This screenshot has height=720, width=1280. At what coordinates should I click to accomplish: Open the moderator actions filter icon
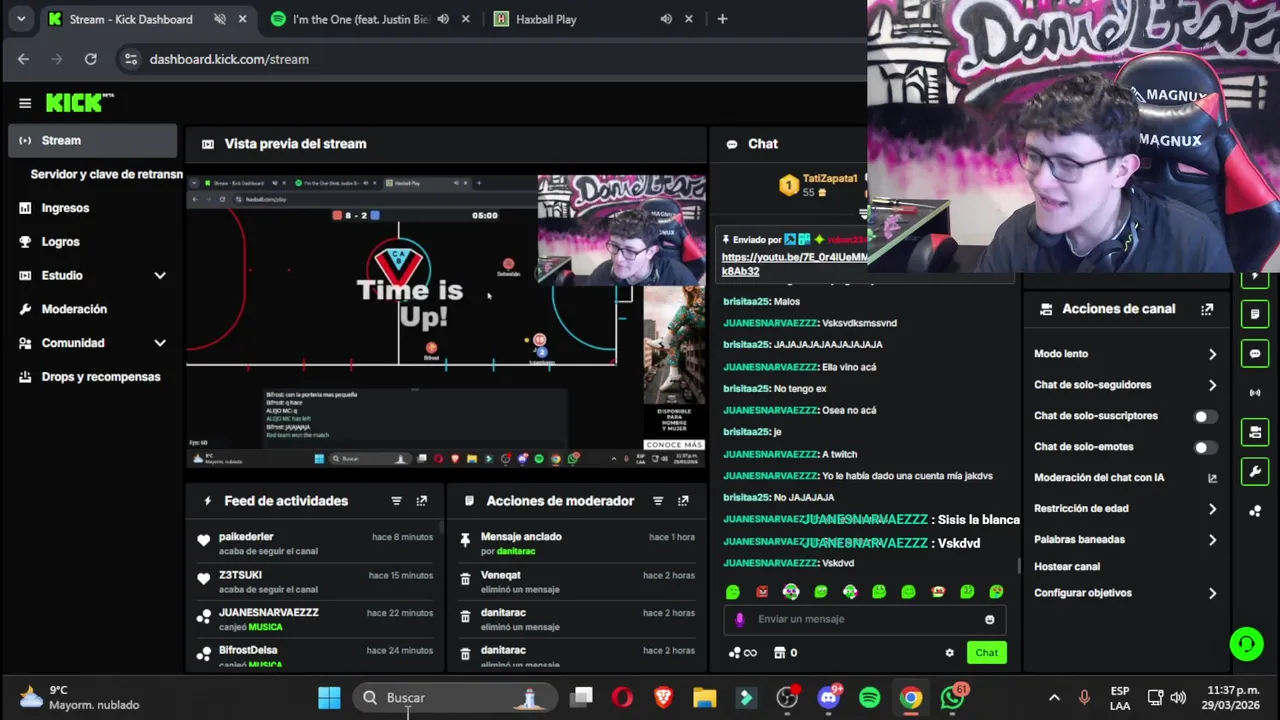pos(658,501)
